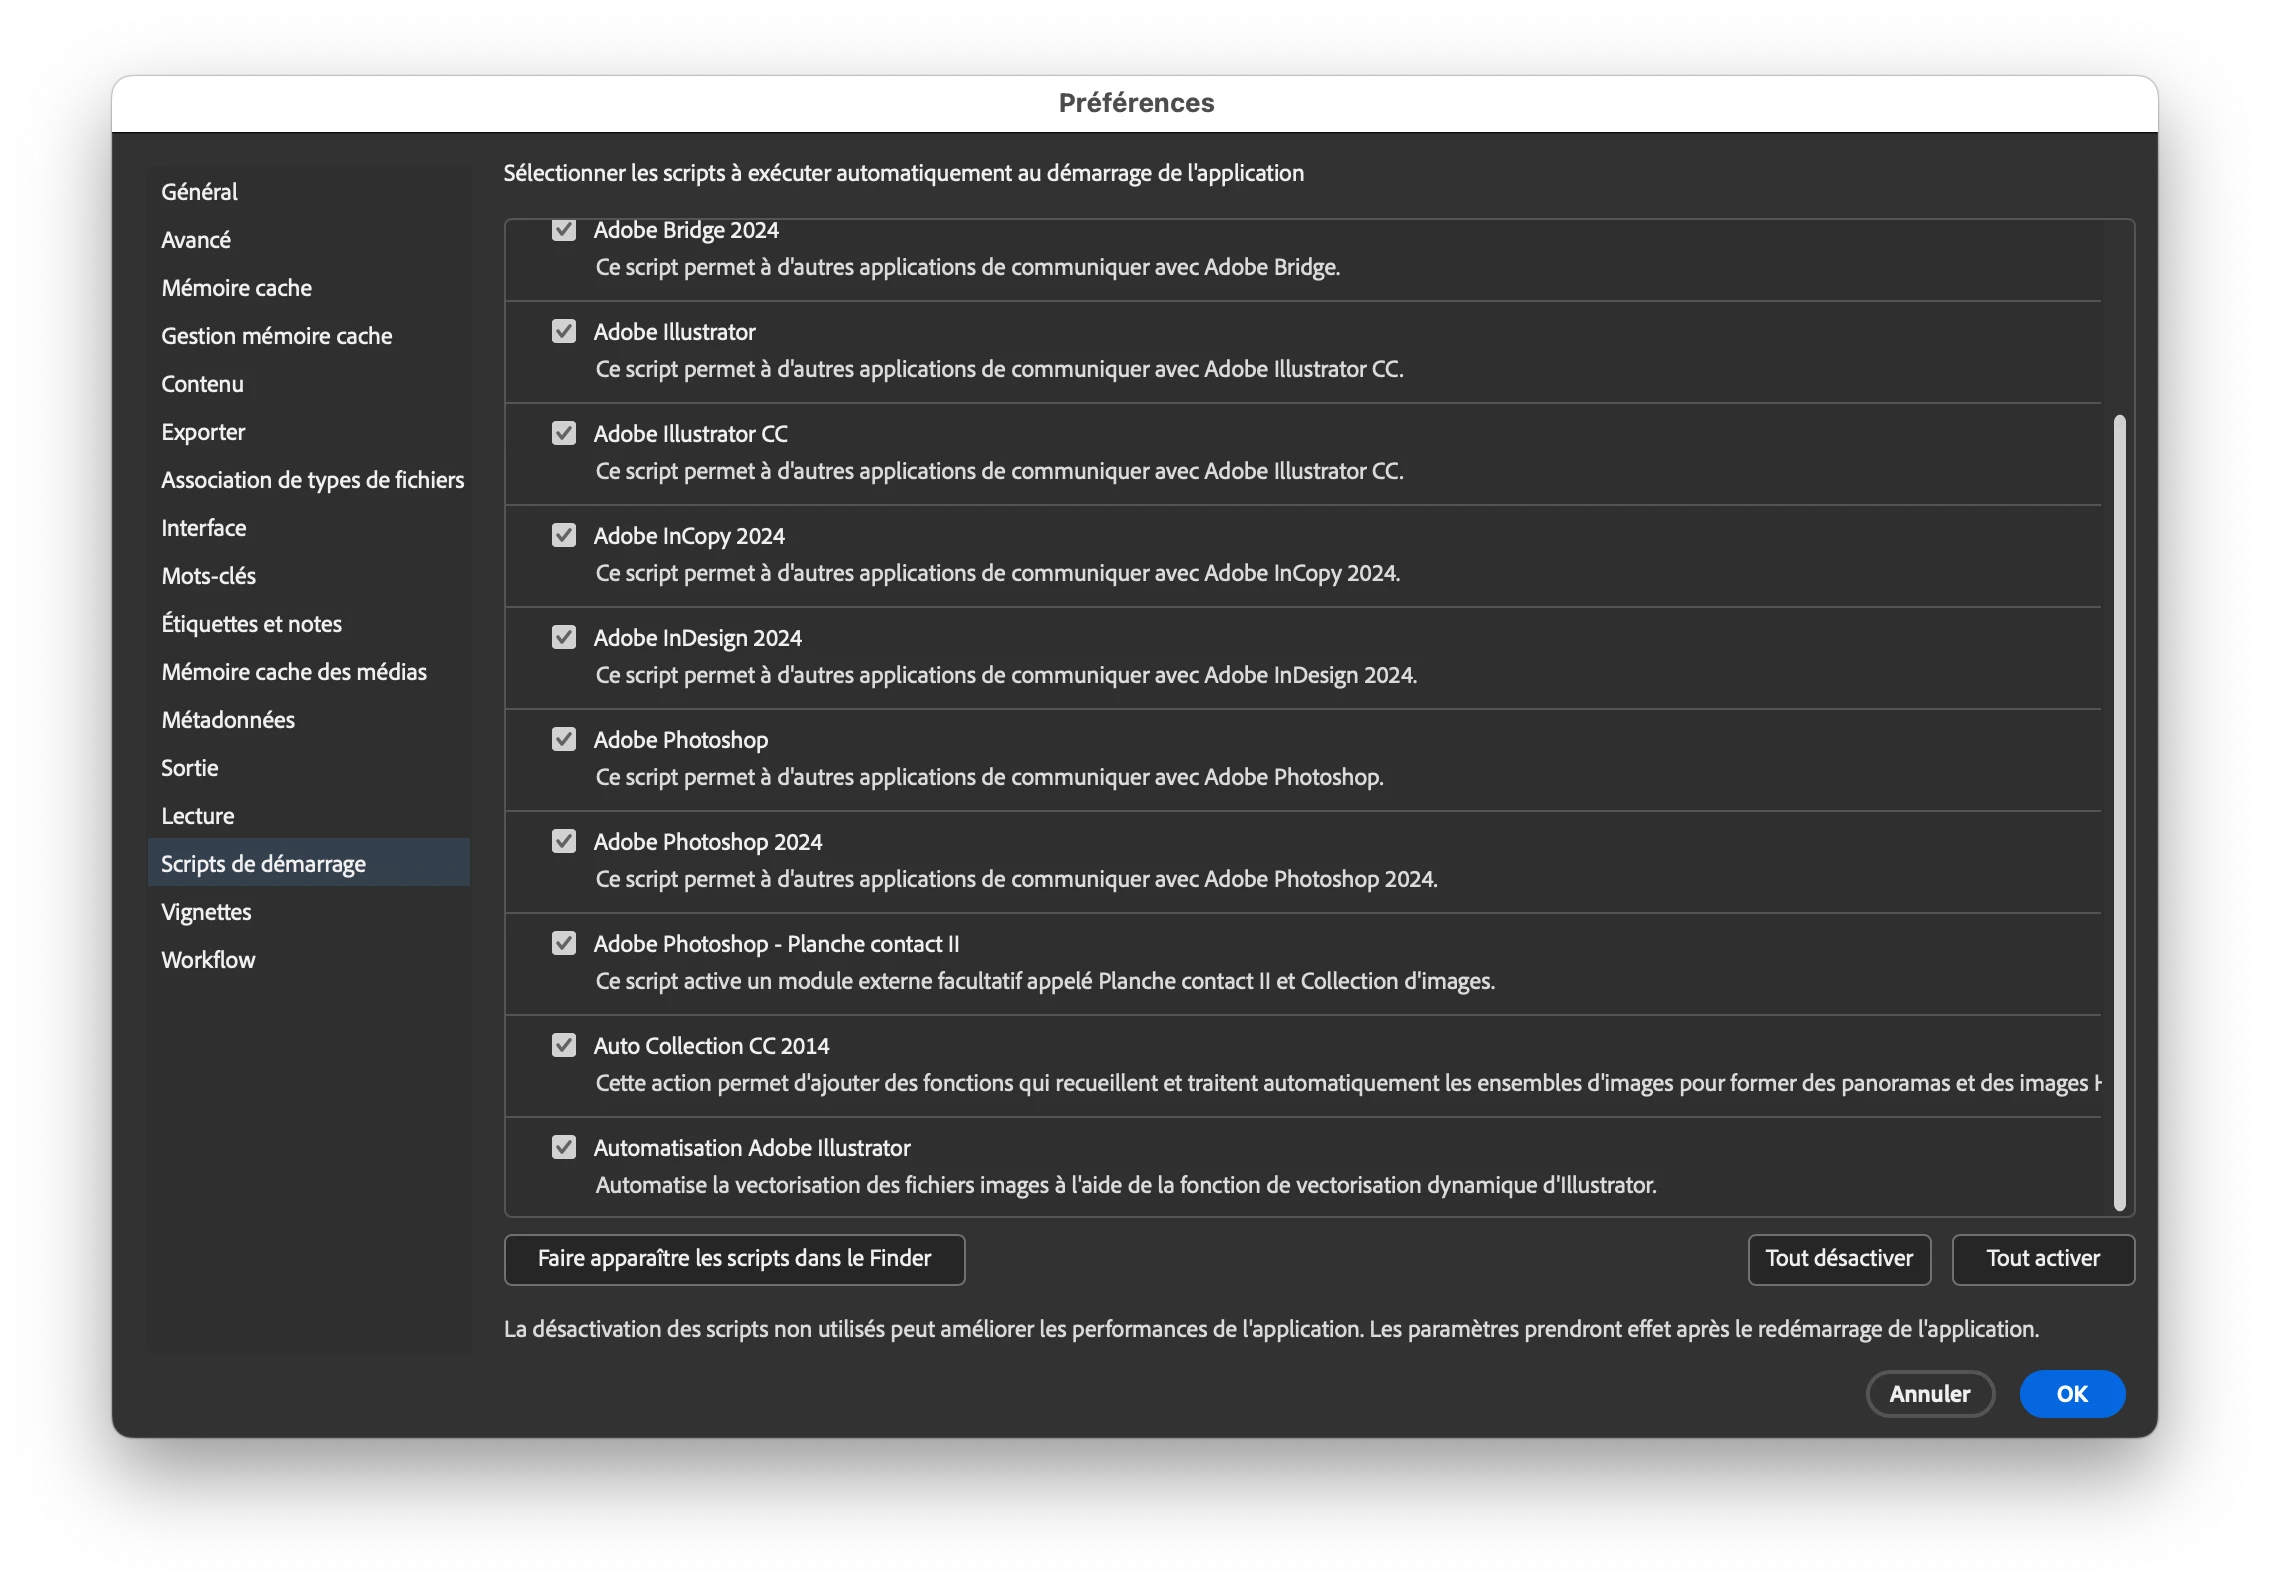Screen dimensions: 2270x1586
Task: Switch to Mémoire cache settings
Action: coord(237,288)
